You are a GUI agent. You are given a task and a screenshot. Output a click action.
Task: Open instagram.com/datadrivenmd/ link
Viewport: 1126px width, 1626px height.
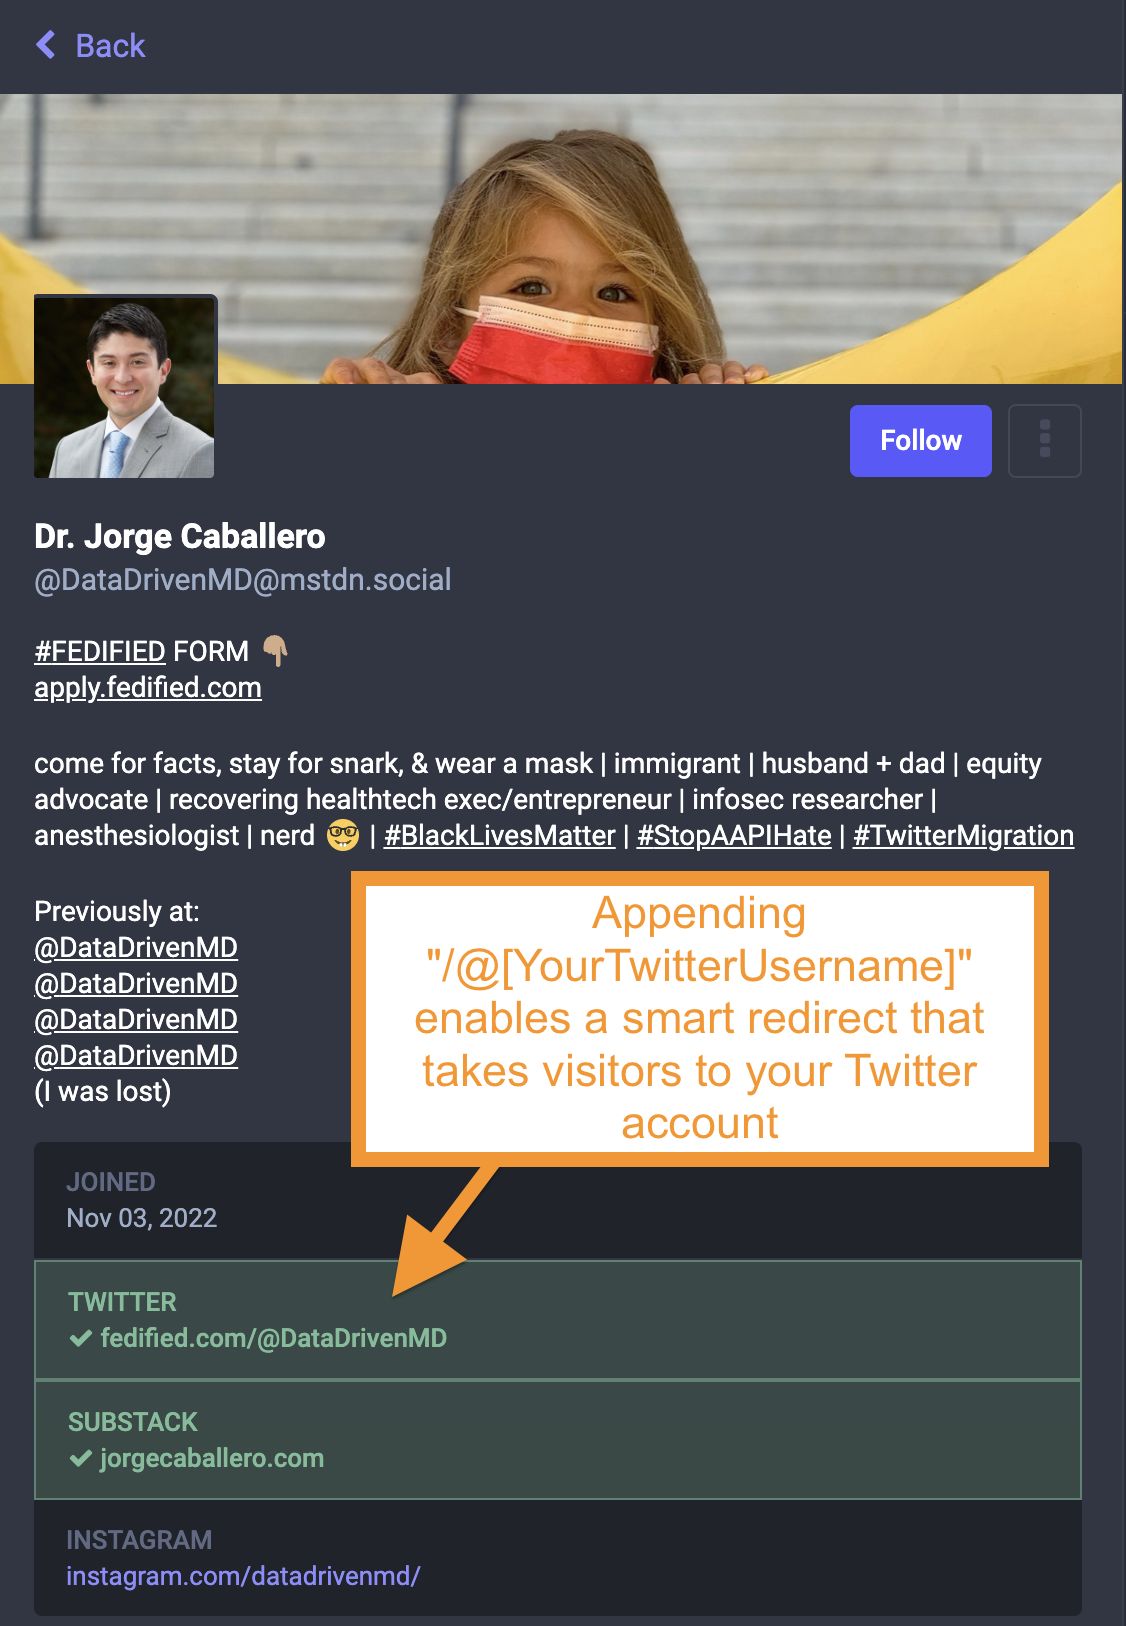[243, 1577]
